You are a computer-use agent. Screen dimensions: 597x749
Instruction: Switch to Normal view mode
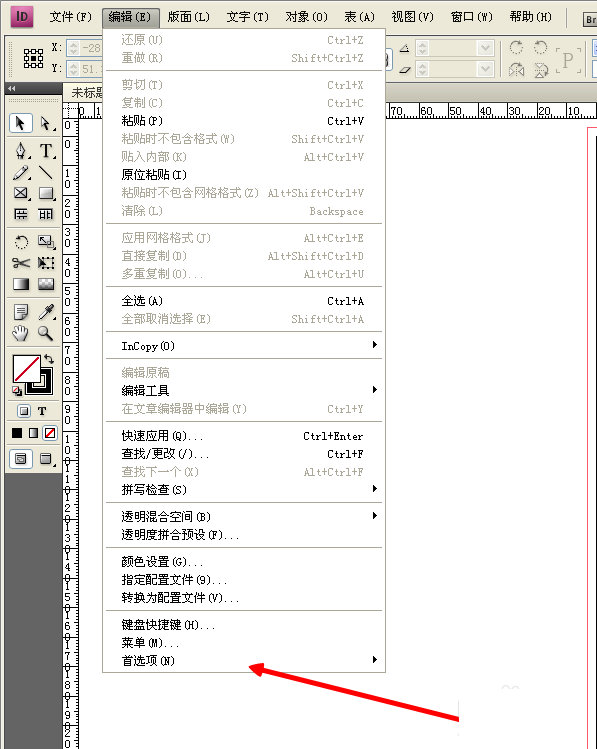pos(21,459)
